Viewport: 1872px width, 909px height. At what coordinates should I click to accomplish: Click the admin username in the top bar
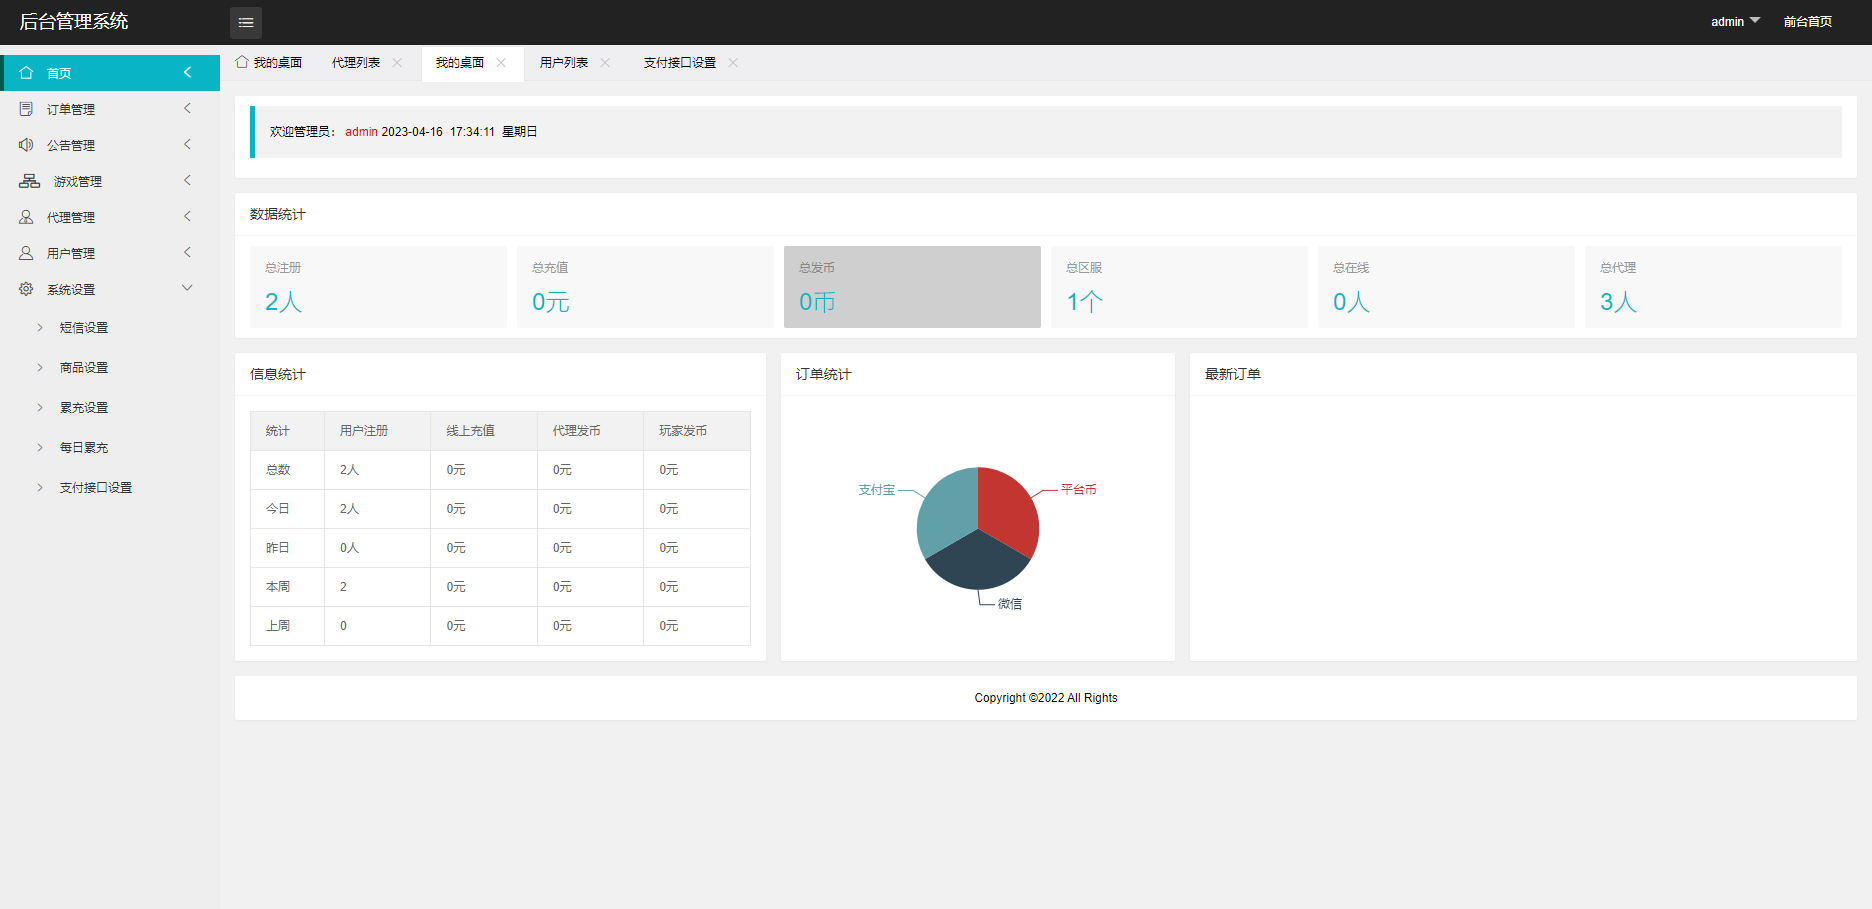click(x=1727, y=21)
